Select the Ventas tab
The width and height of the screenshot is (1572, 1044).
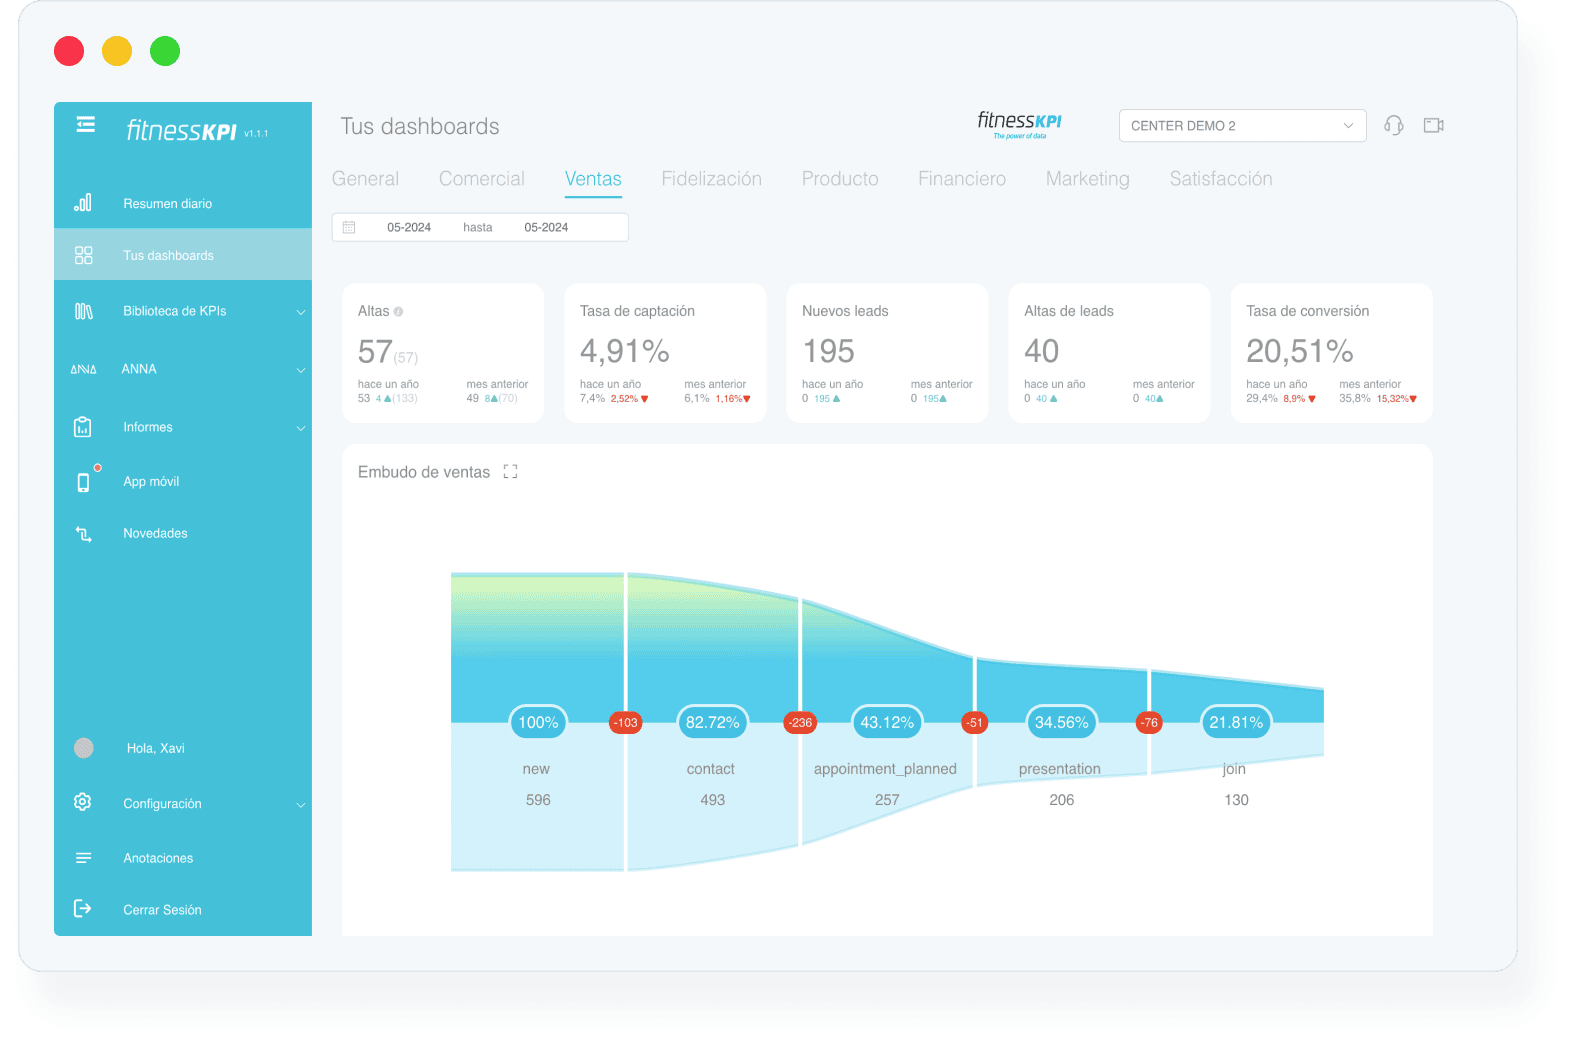click(x=593, y=179)
